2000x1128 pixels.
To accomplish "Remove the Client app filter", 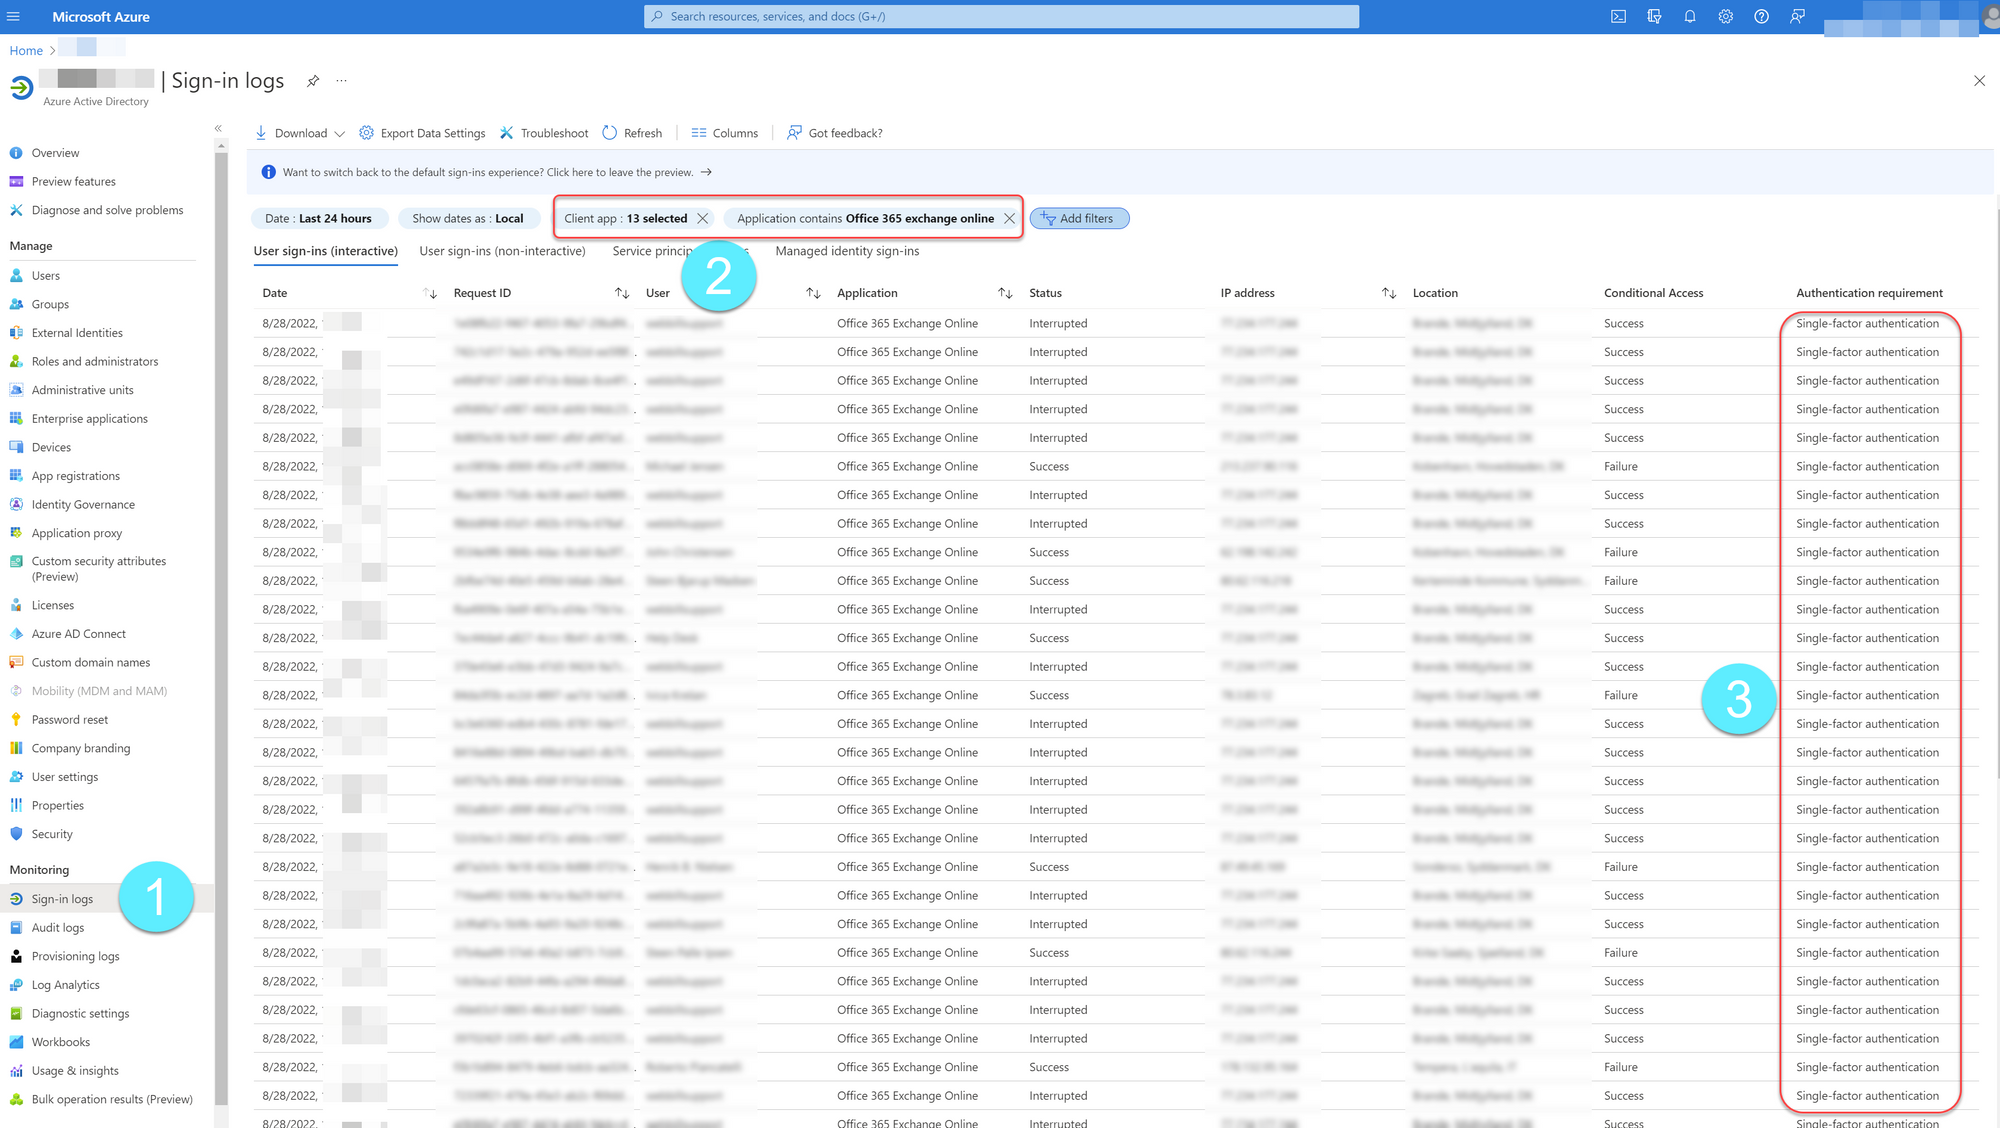I will coord(703,219).
